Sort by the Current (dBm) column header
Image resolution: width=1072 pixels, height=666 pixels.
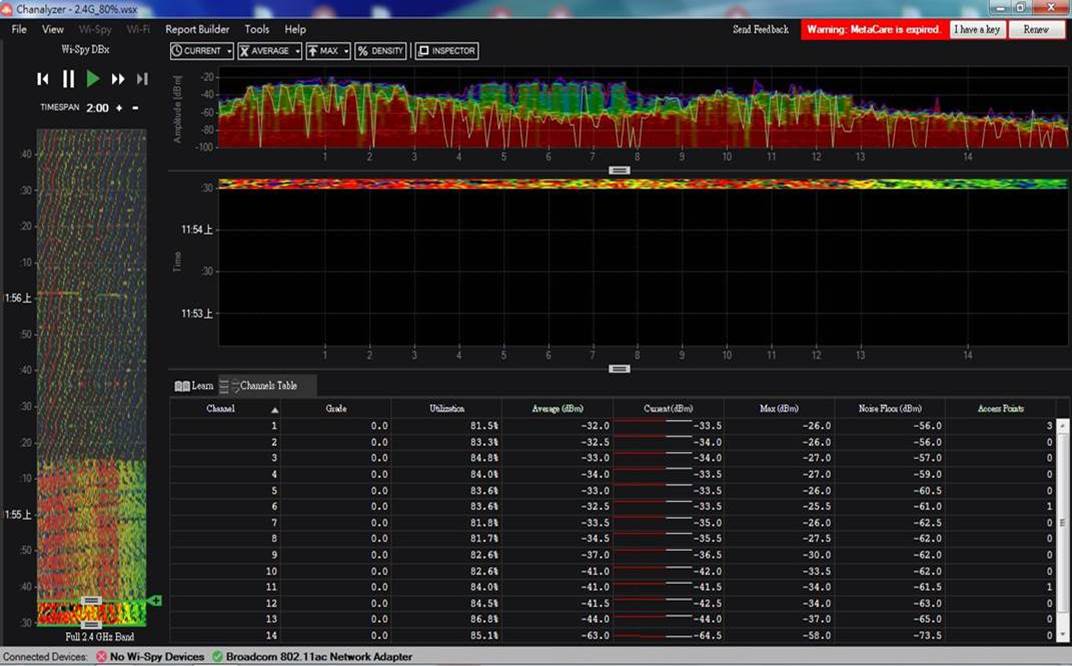point(668,409)
